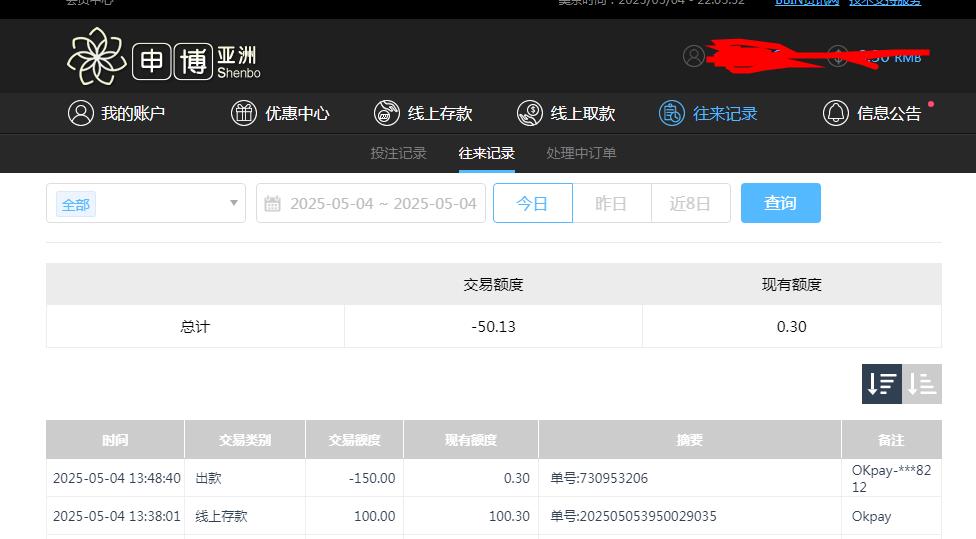Screen dimensions: 976x539
Task: Click the 摘要 column header
Action: tap(690, 439)
